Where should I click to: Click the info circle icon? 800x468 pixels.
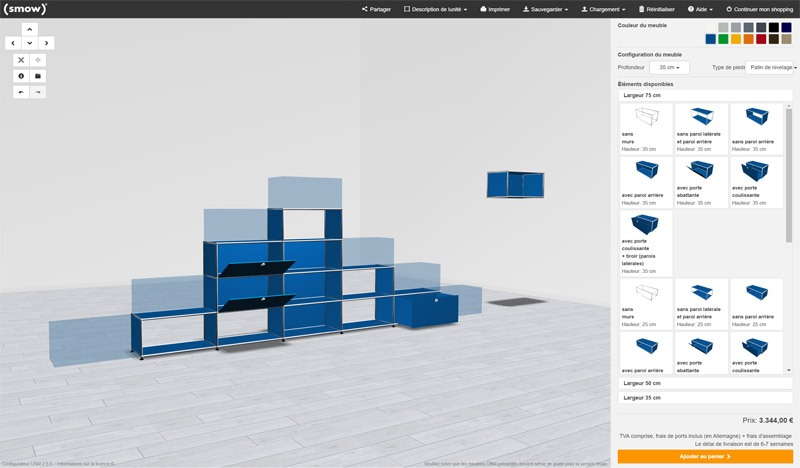tap(21, 76)
